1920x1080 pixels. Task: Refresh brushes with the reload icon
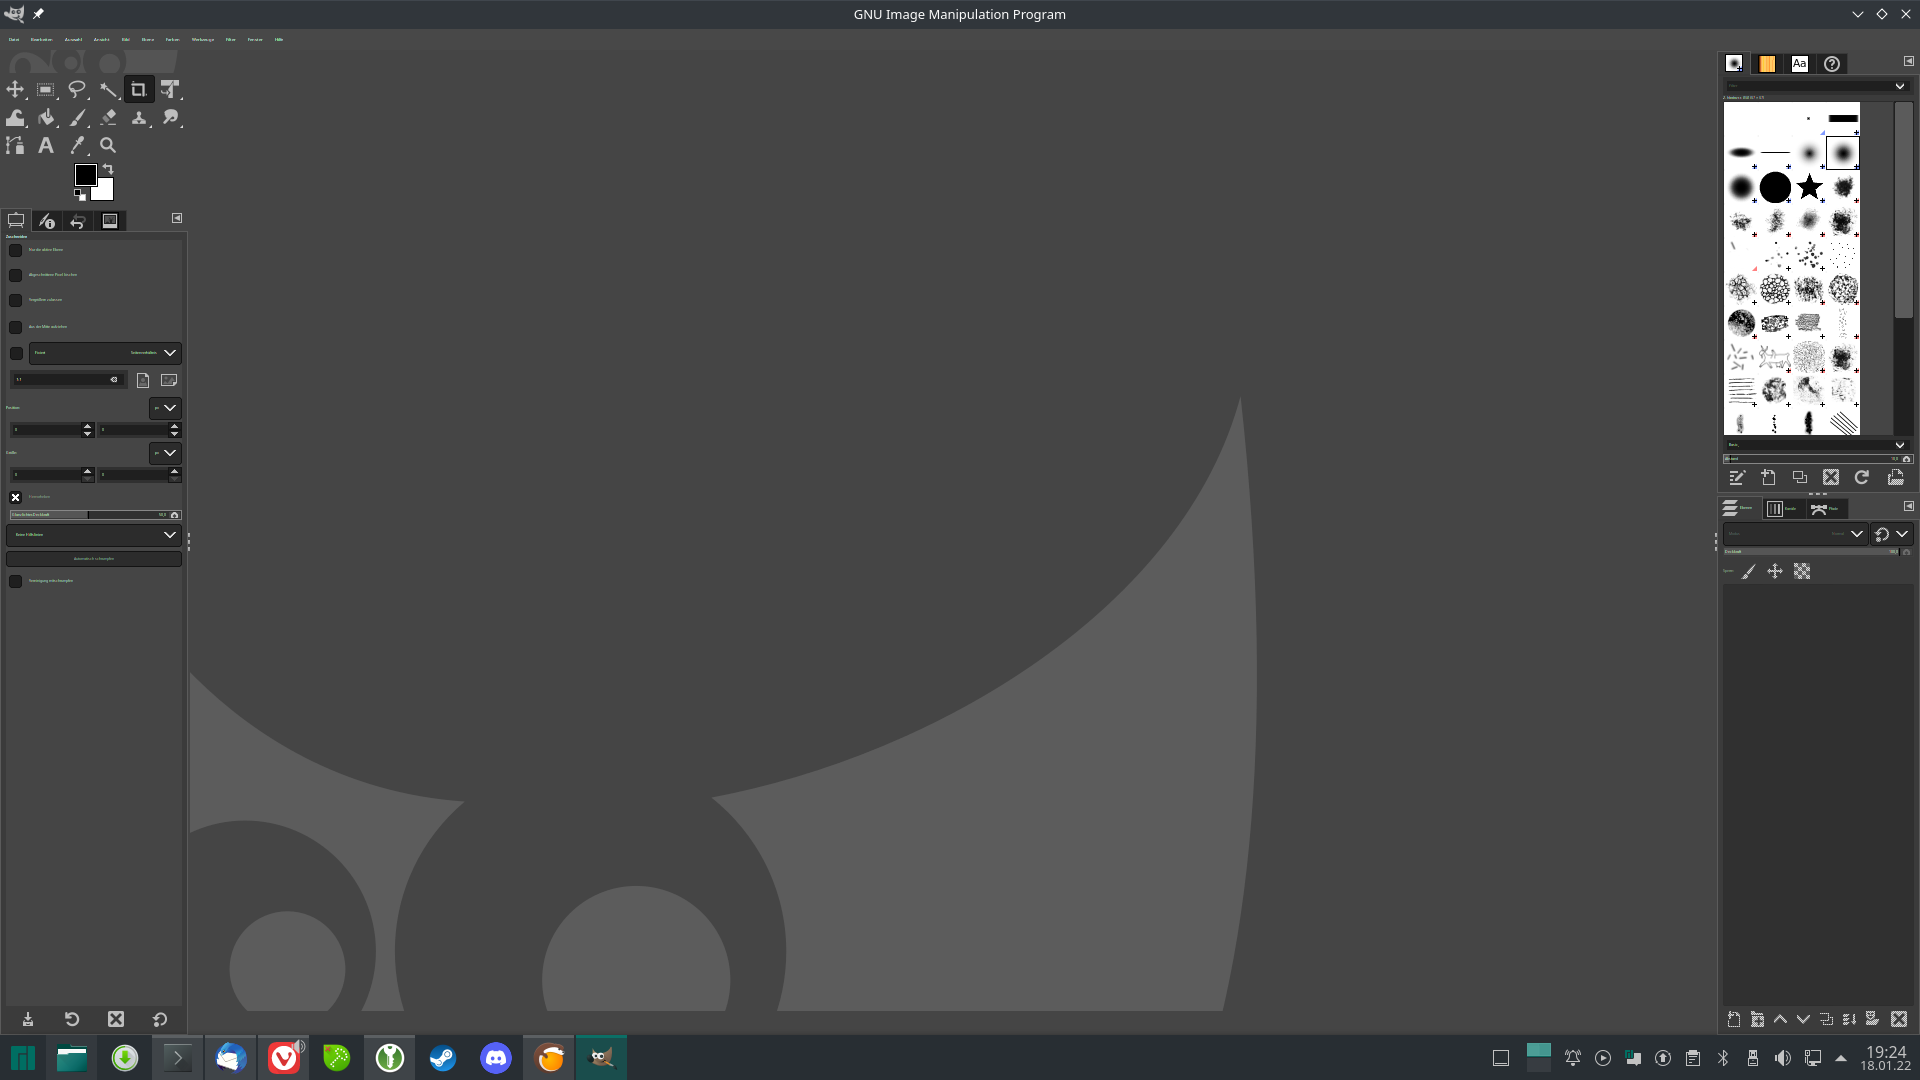pyautogui.click(x=1862, y=478)
